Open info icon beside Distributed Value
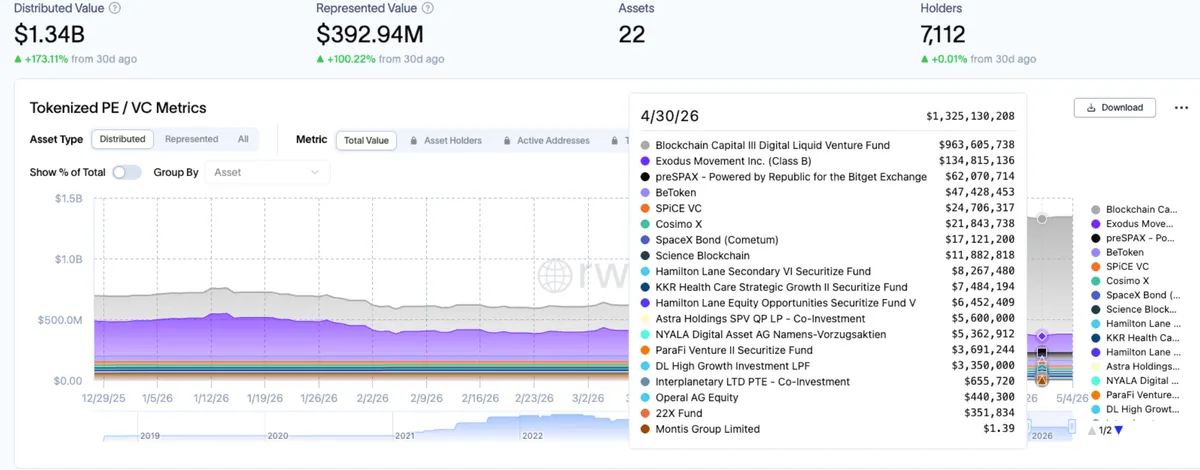1200x470 pixels. pos(115,8)
